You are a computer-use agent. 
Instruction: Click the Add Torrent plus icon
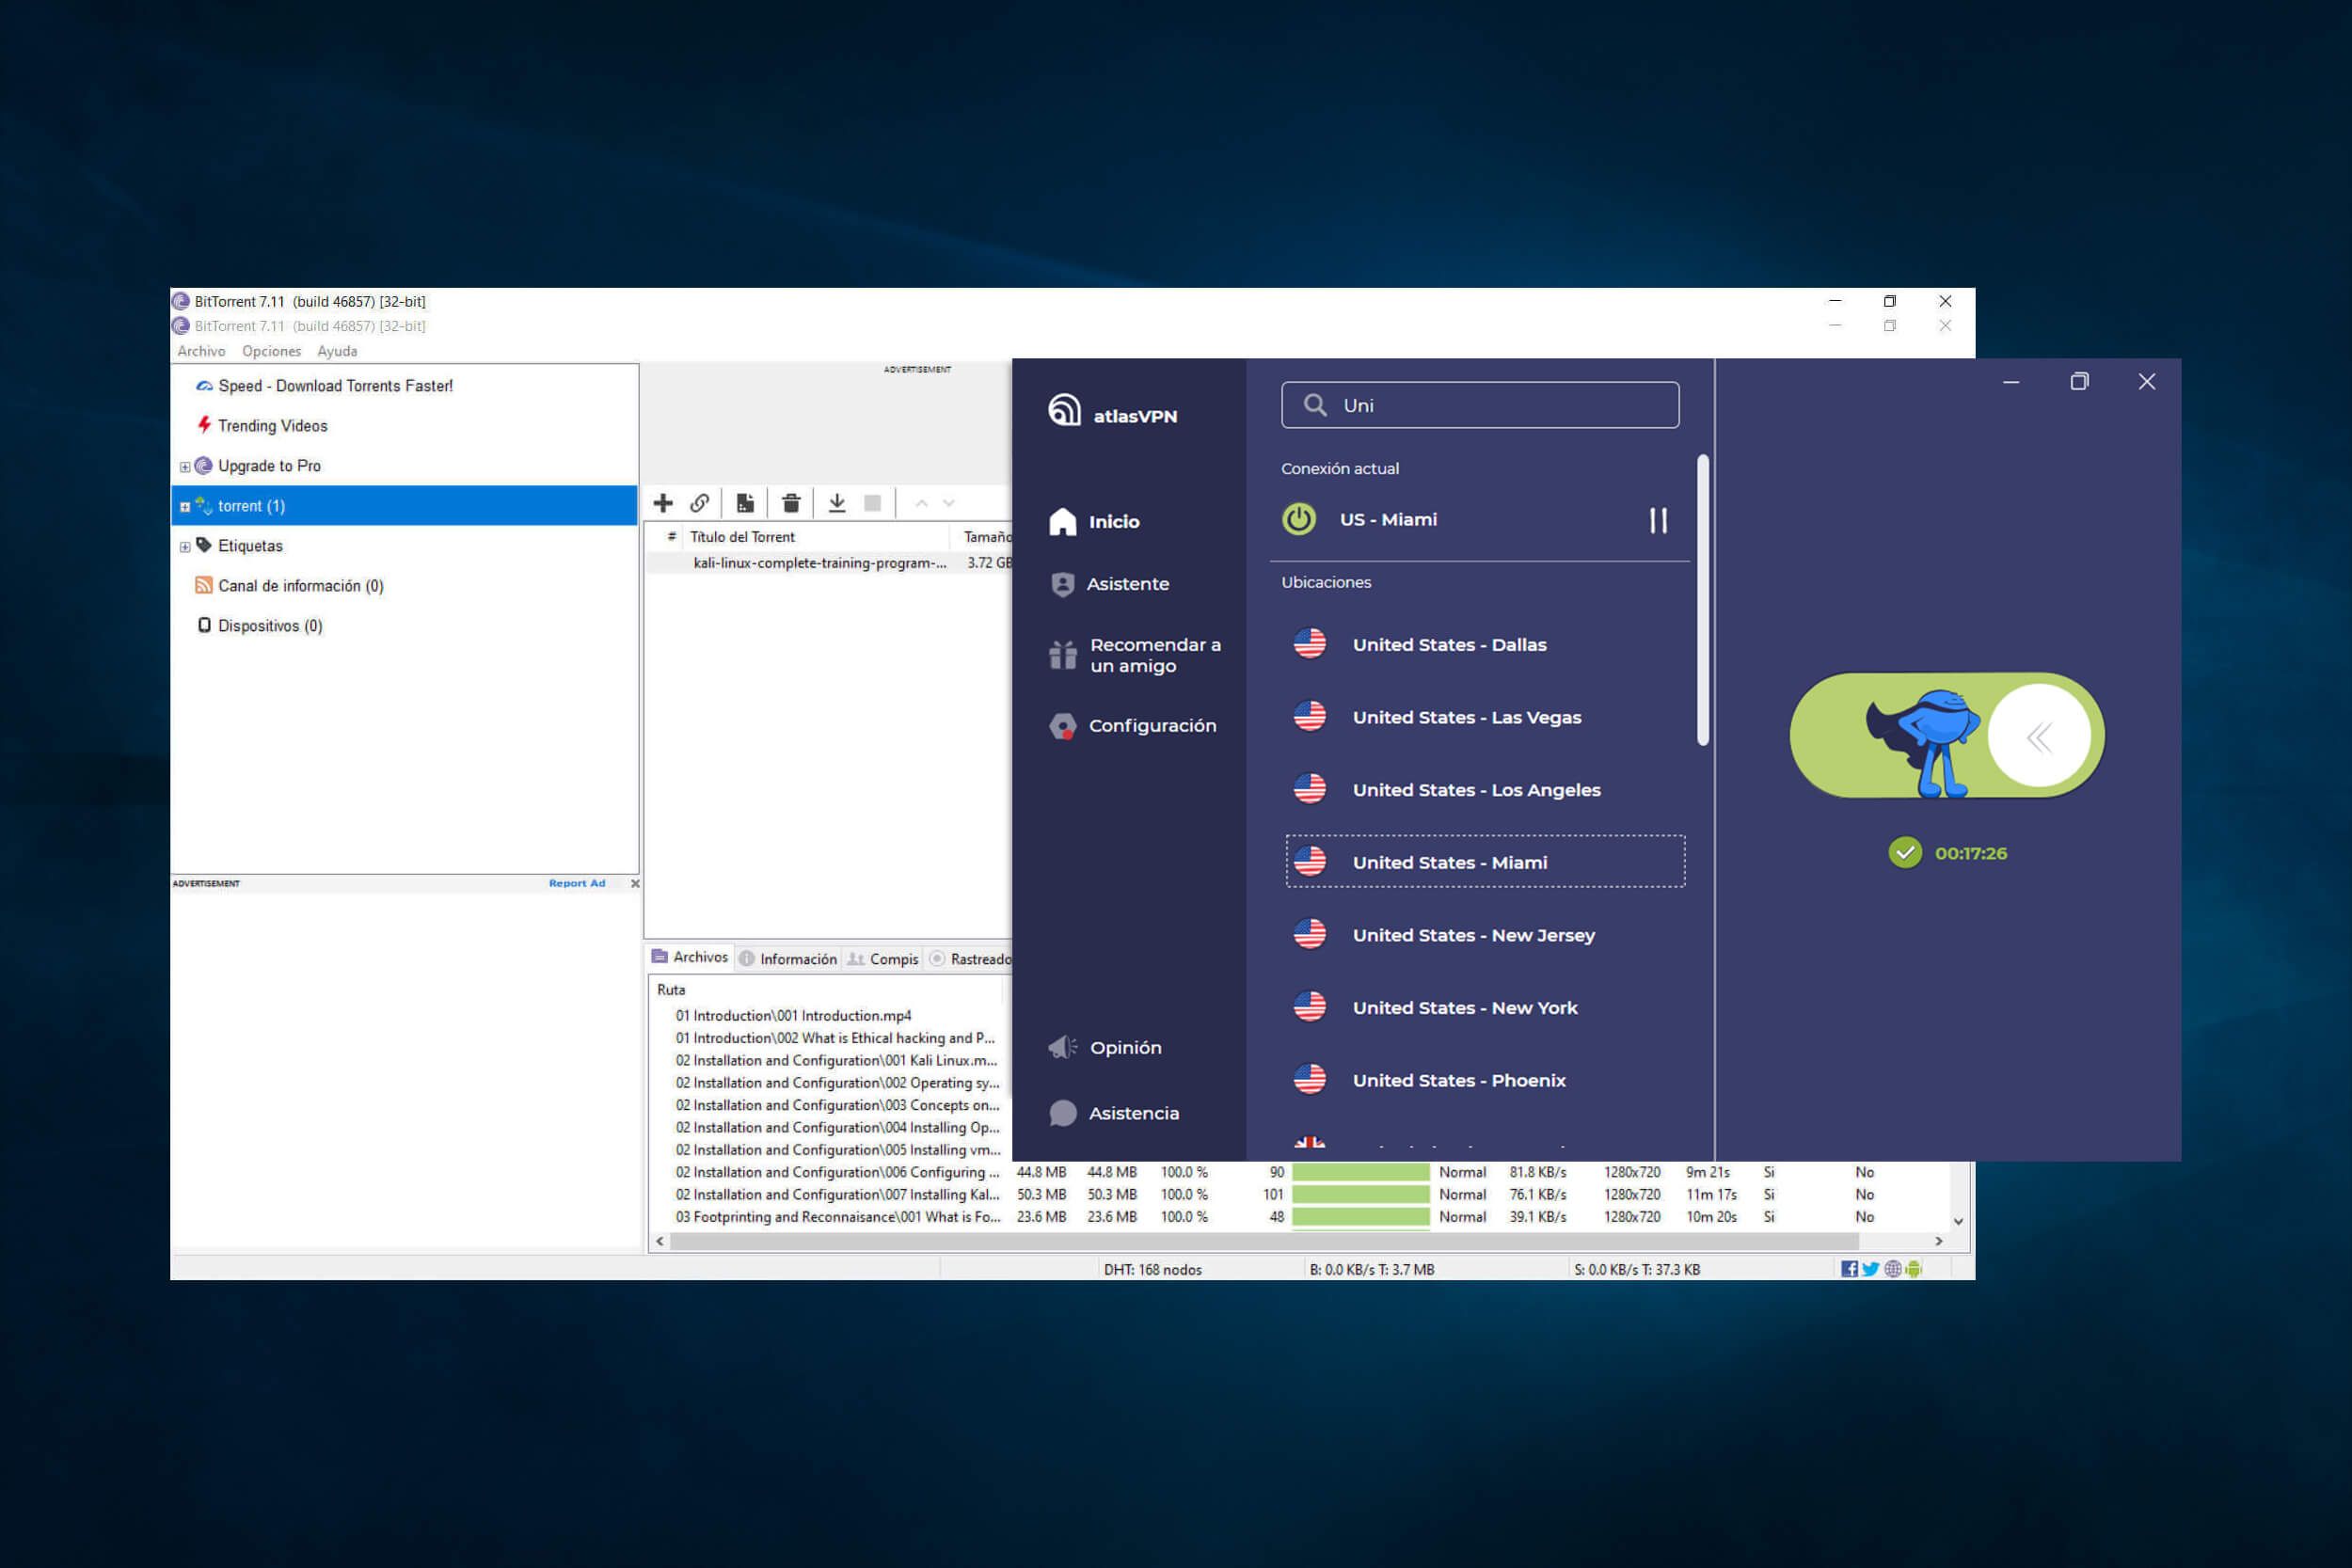663,503
